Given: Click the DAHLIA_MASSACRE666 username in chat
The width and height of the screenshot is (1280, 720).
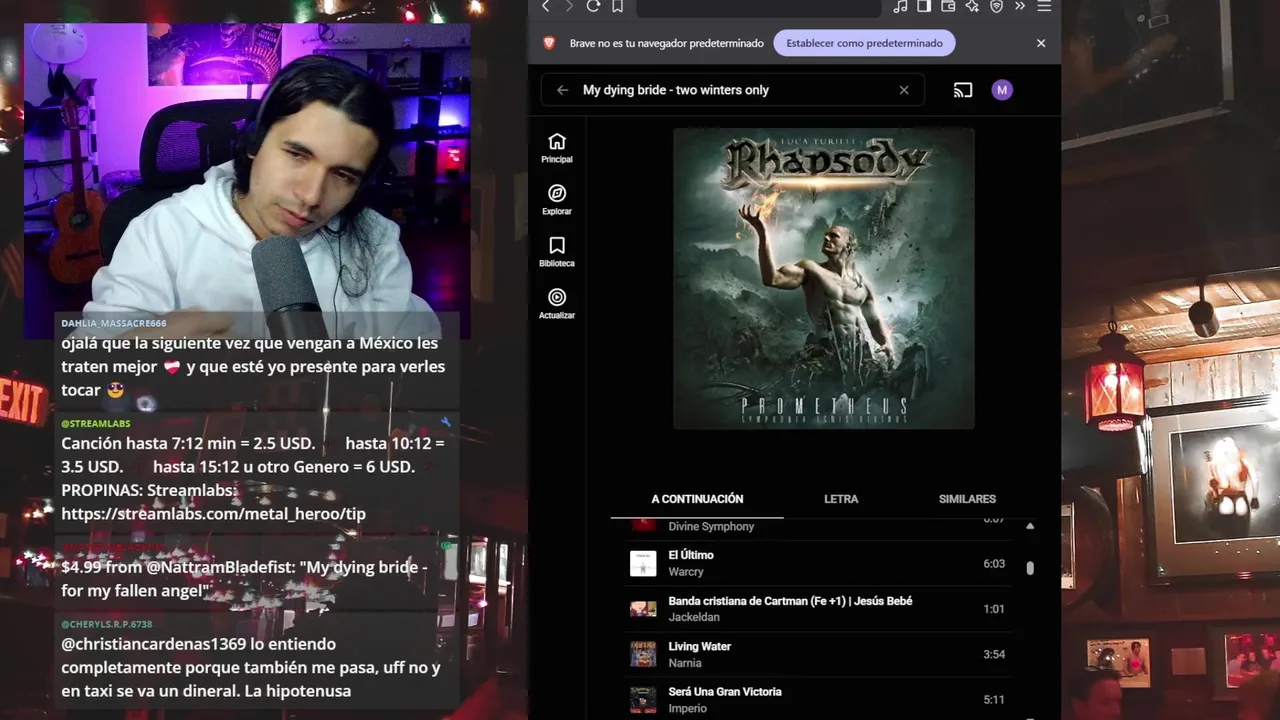Looking at the screenshot, I should pyautogui.click(x=114, y=323).
